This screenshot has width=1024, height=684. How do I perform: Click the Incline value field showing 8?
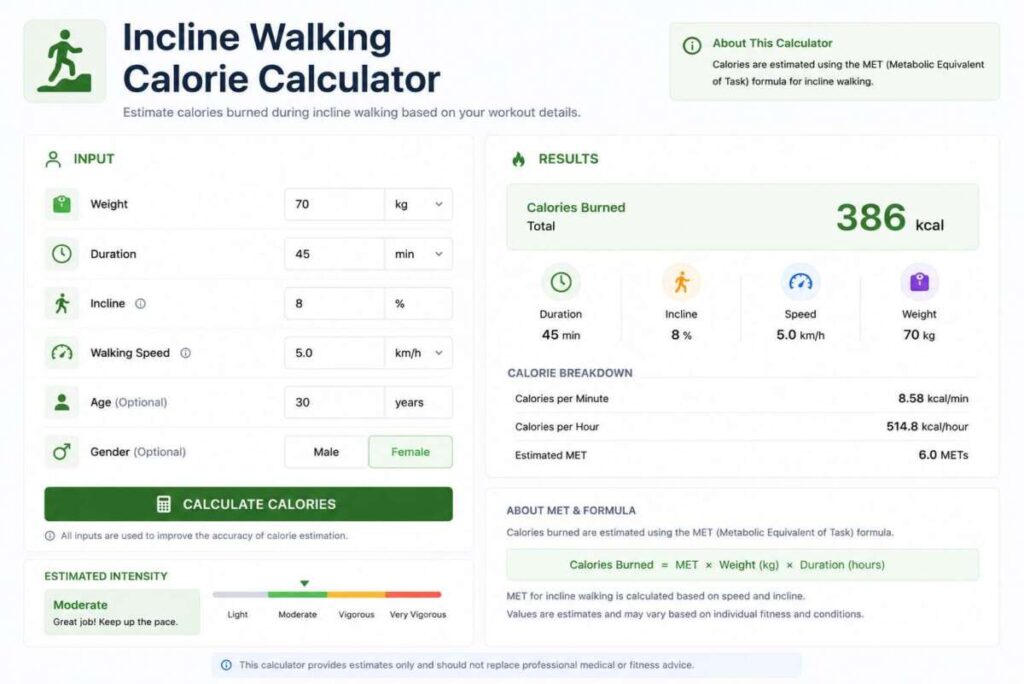pyautogui.click(x=334, y=303)
